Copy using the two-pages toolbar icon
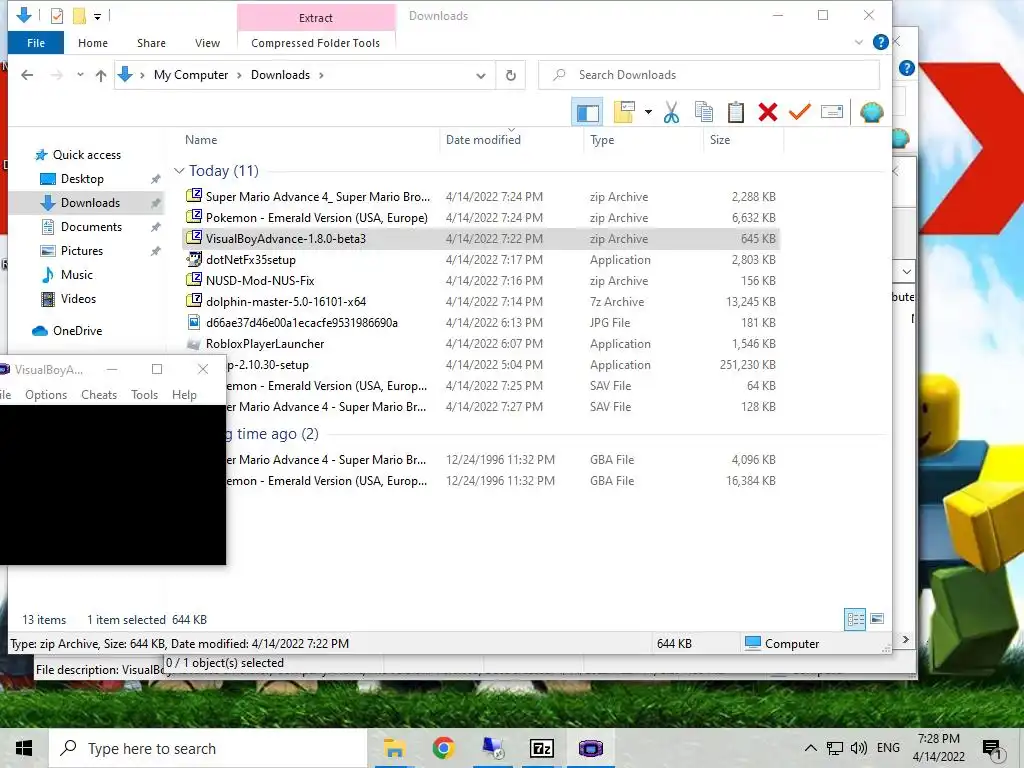The height and width of the screenshot is (768, 1024). pos(703,112)
